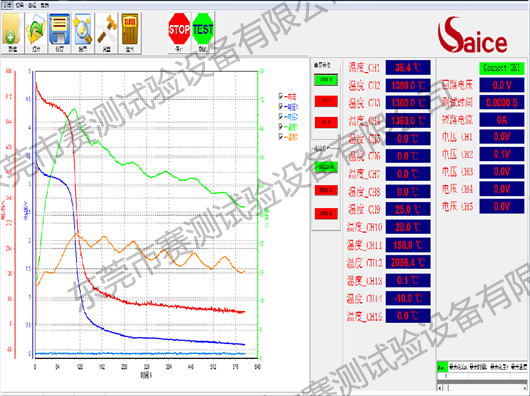Toggle the orange temperature2 curve checkbox
This screenshot has width=530, height=396.
[281, 137]
